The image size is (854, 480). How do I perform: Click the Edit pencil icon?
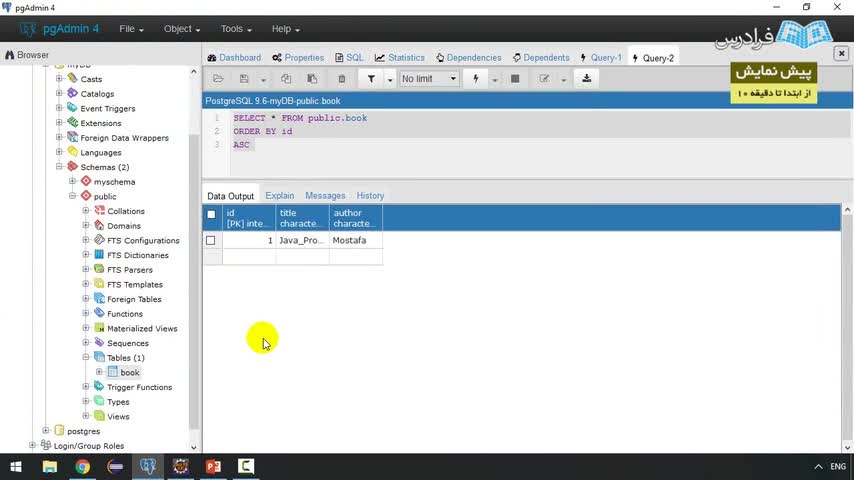544,79
